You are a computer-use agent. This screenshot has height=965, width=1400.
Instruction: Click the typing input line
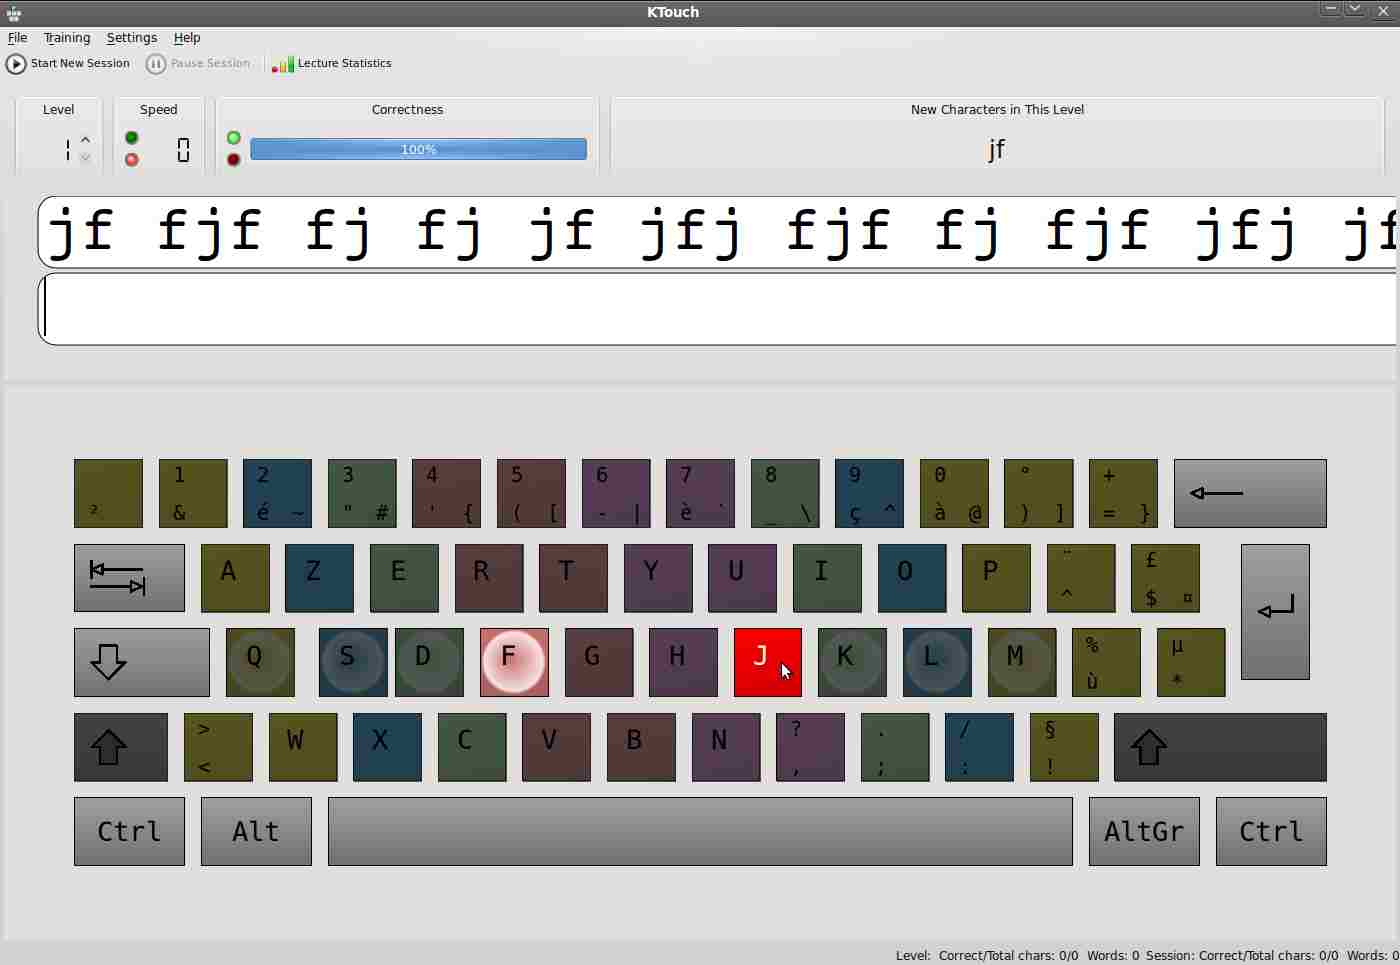pyautogui.click(x=718, y=309)
